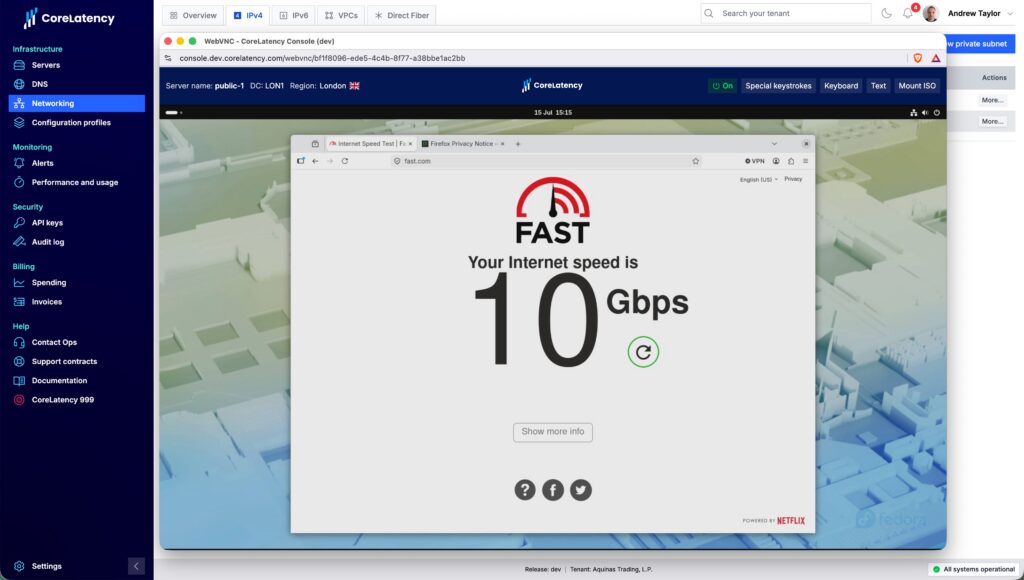Click the Text button
The image size is (1024, 580).
(878, 86)
